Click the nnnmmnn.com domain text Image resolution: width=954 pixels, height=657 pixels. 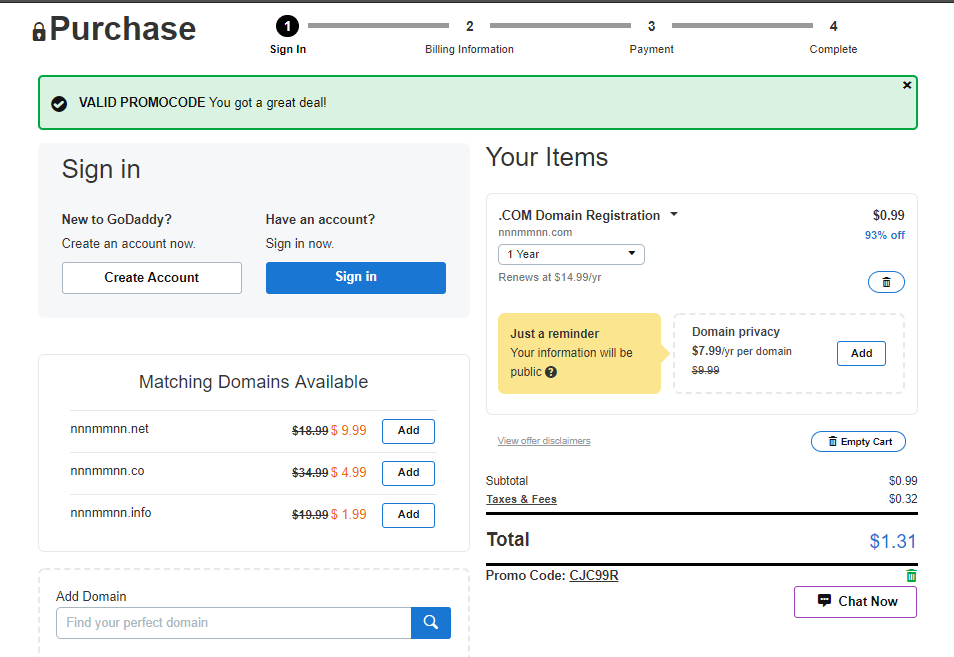tap(535, 232)
